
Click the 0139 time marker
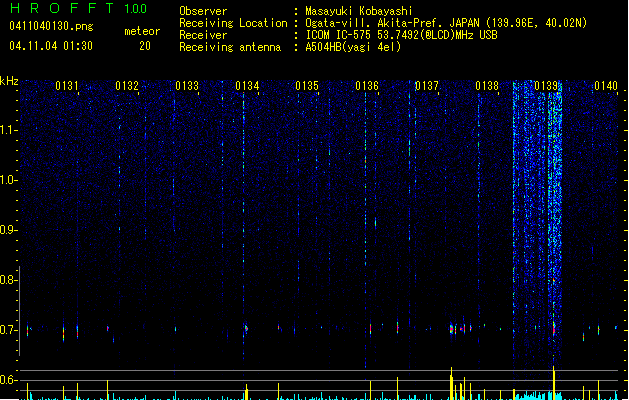[x=546, y=86]
